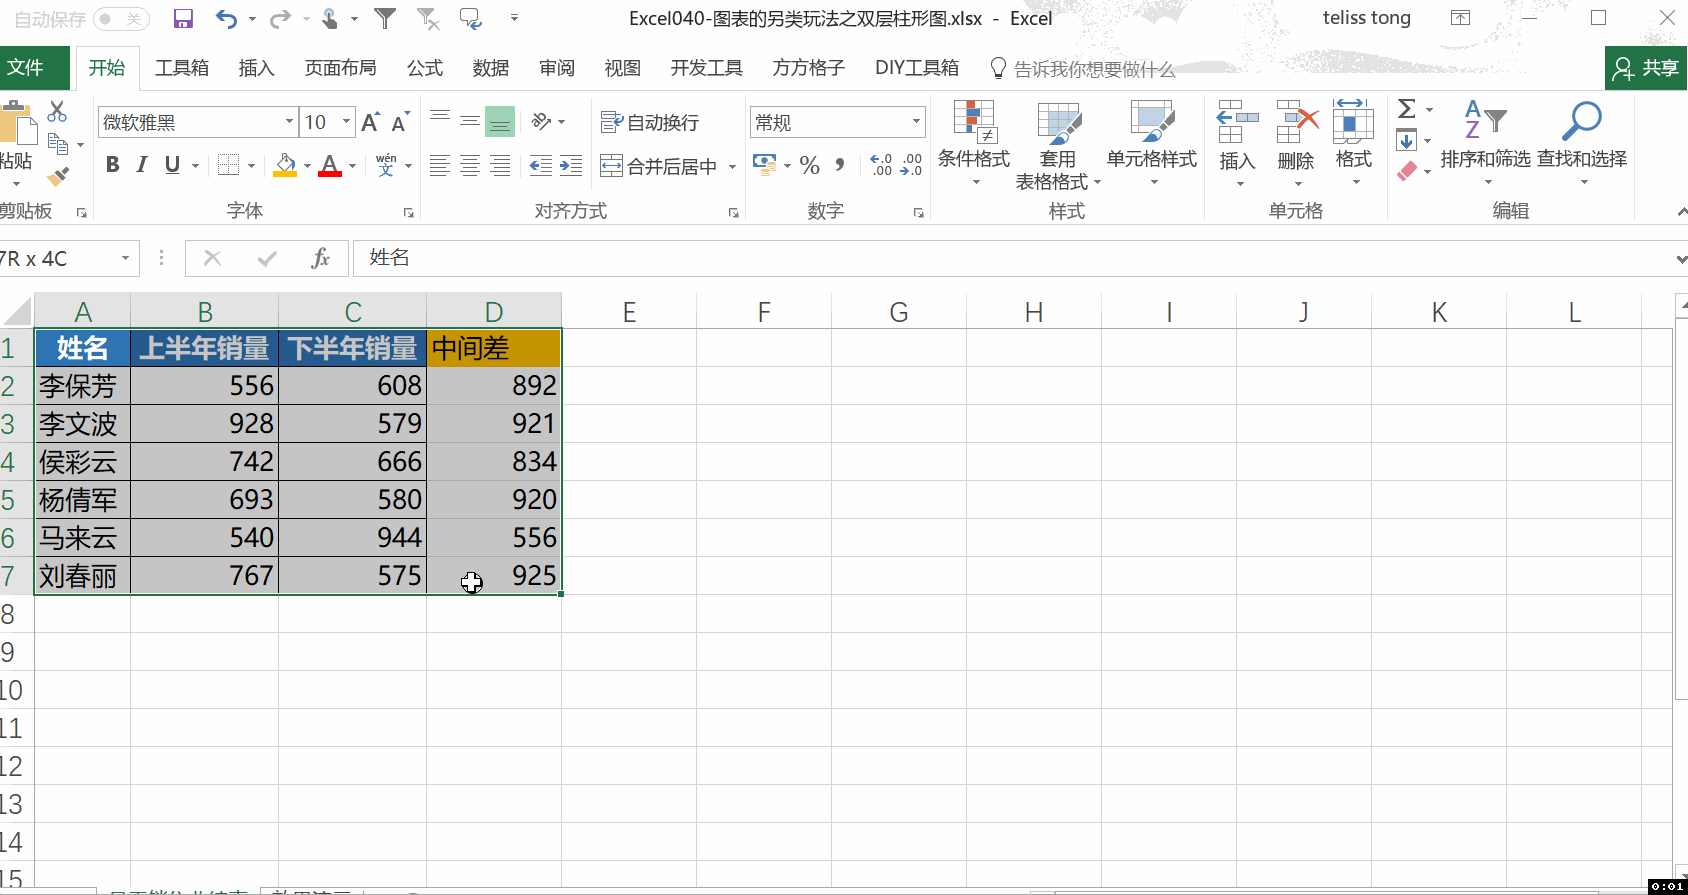Apply cell borders icon
This screenshot has height=895, width=1688.
tap(229, 165)
